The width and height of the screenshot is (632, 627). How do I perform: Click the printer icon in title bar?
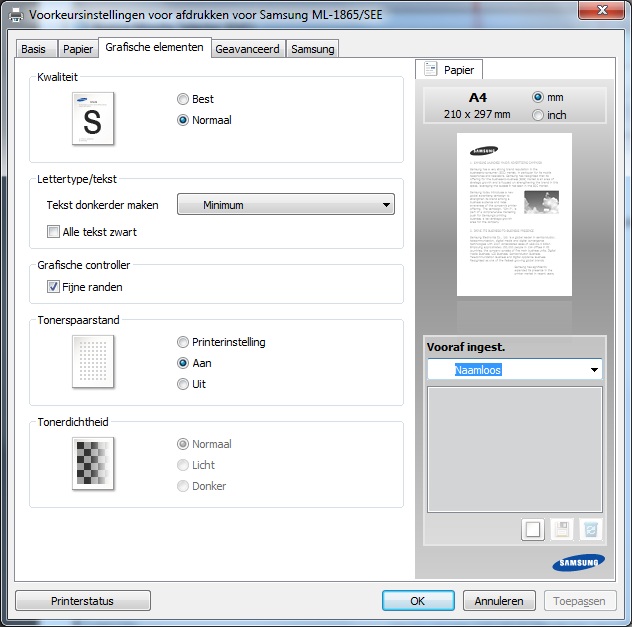tap(14, 14)
